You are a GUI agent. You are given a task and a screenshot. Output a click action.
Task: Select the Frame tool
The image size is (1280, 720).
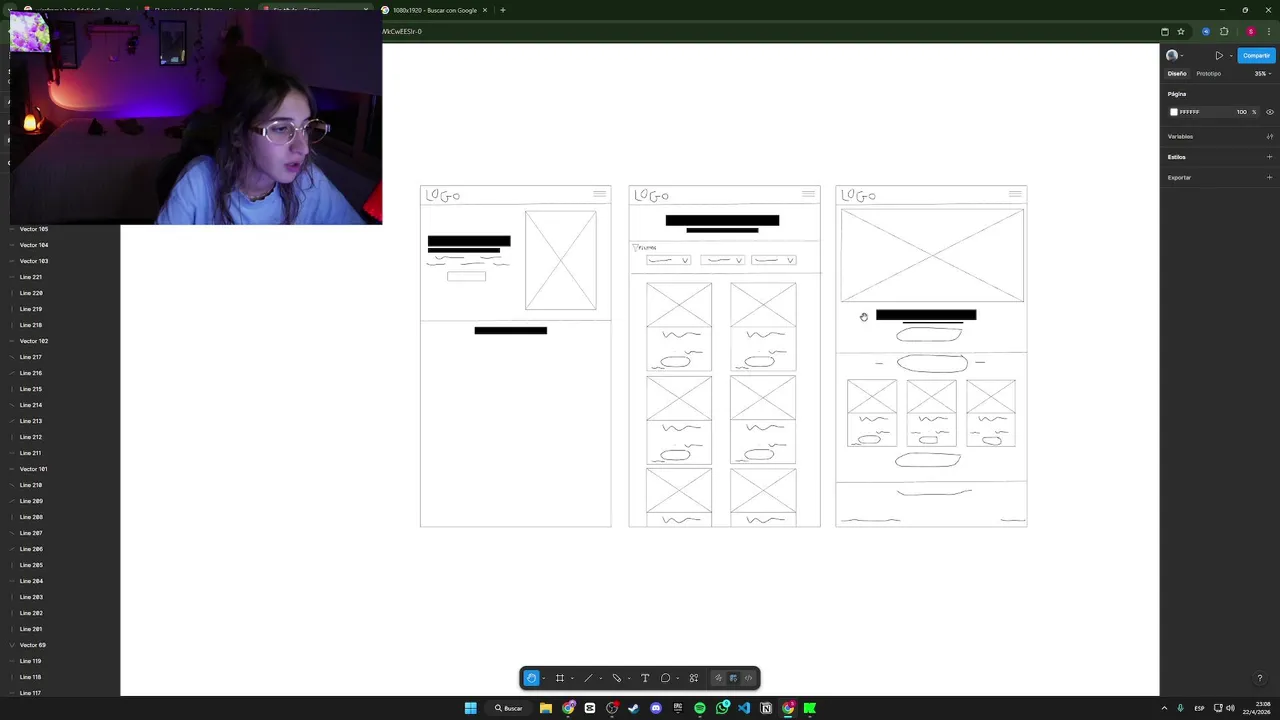point(560,678)
